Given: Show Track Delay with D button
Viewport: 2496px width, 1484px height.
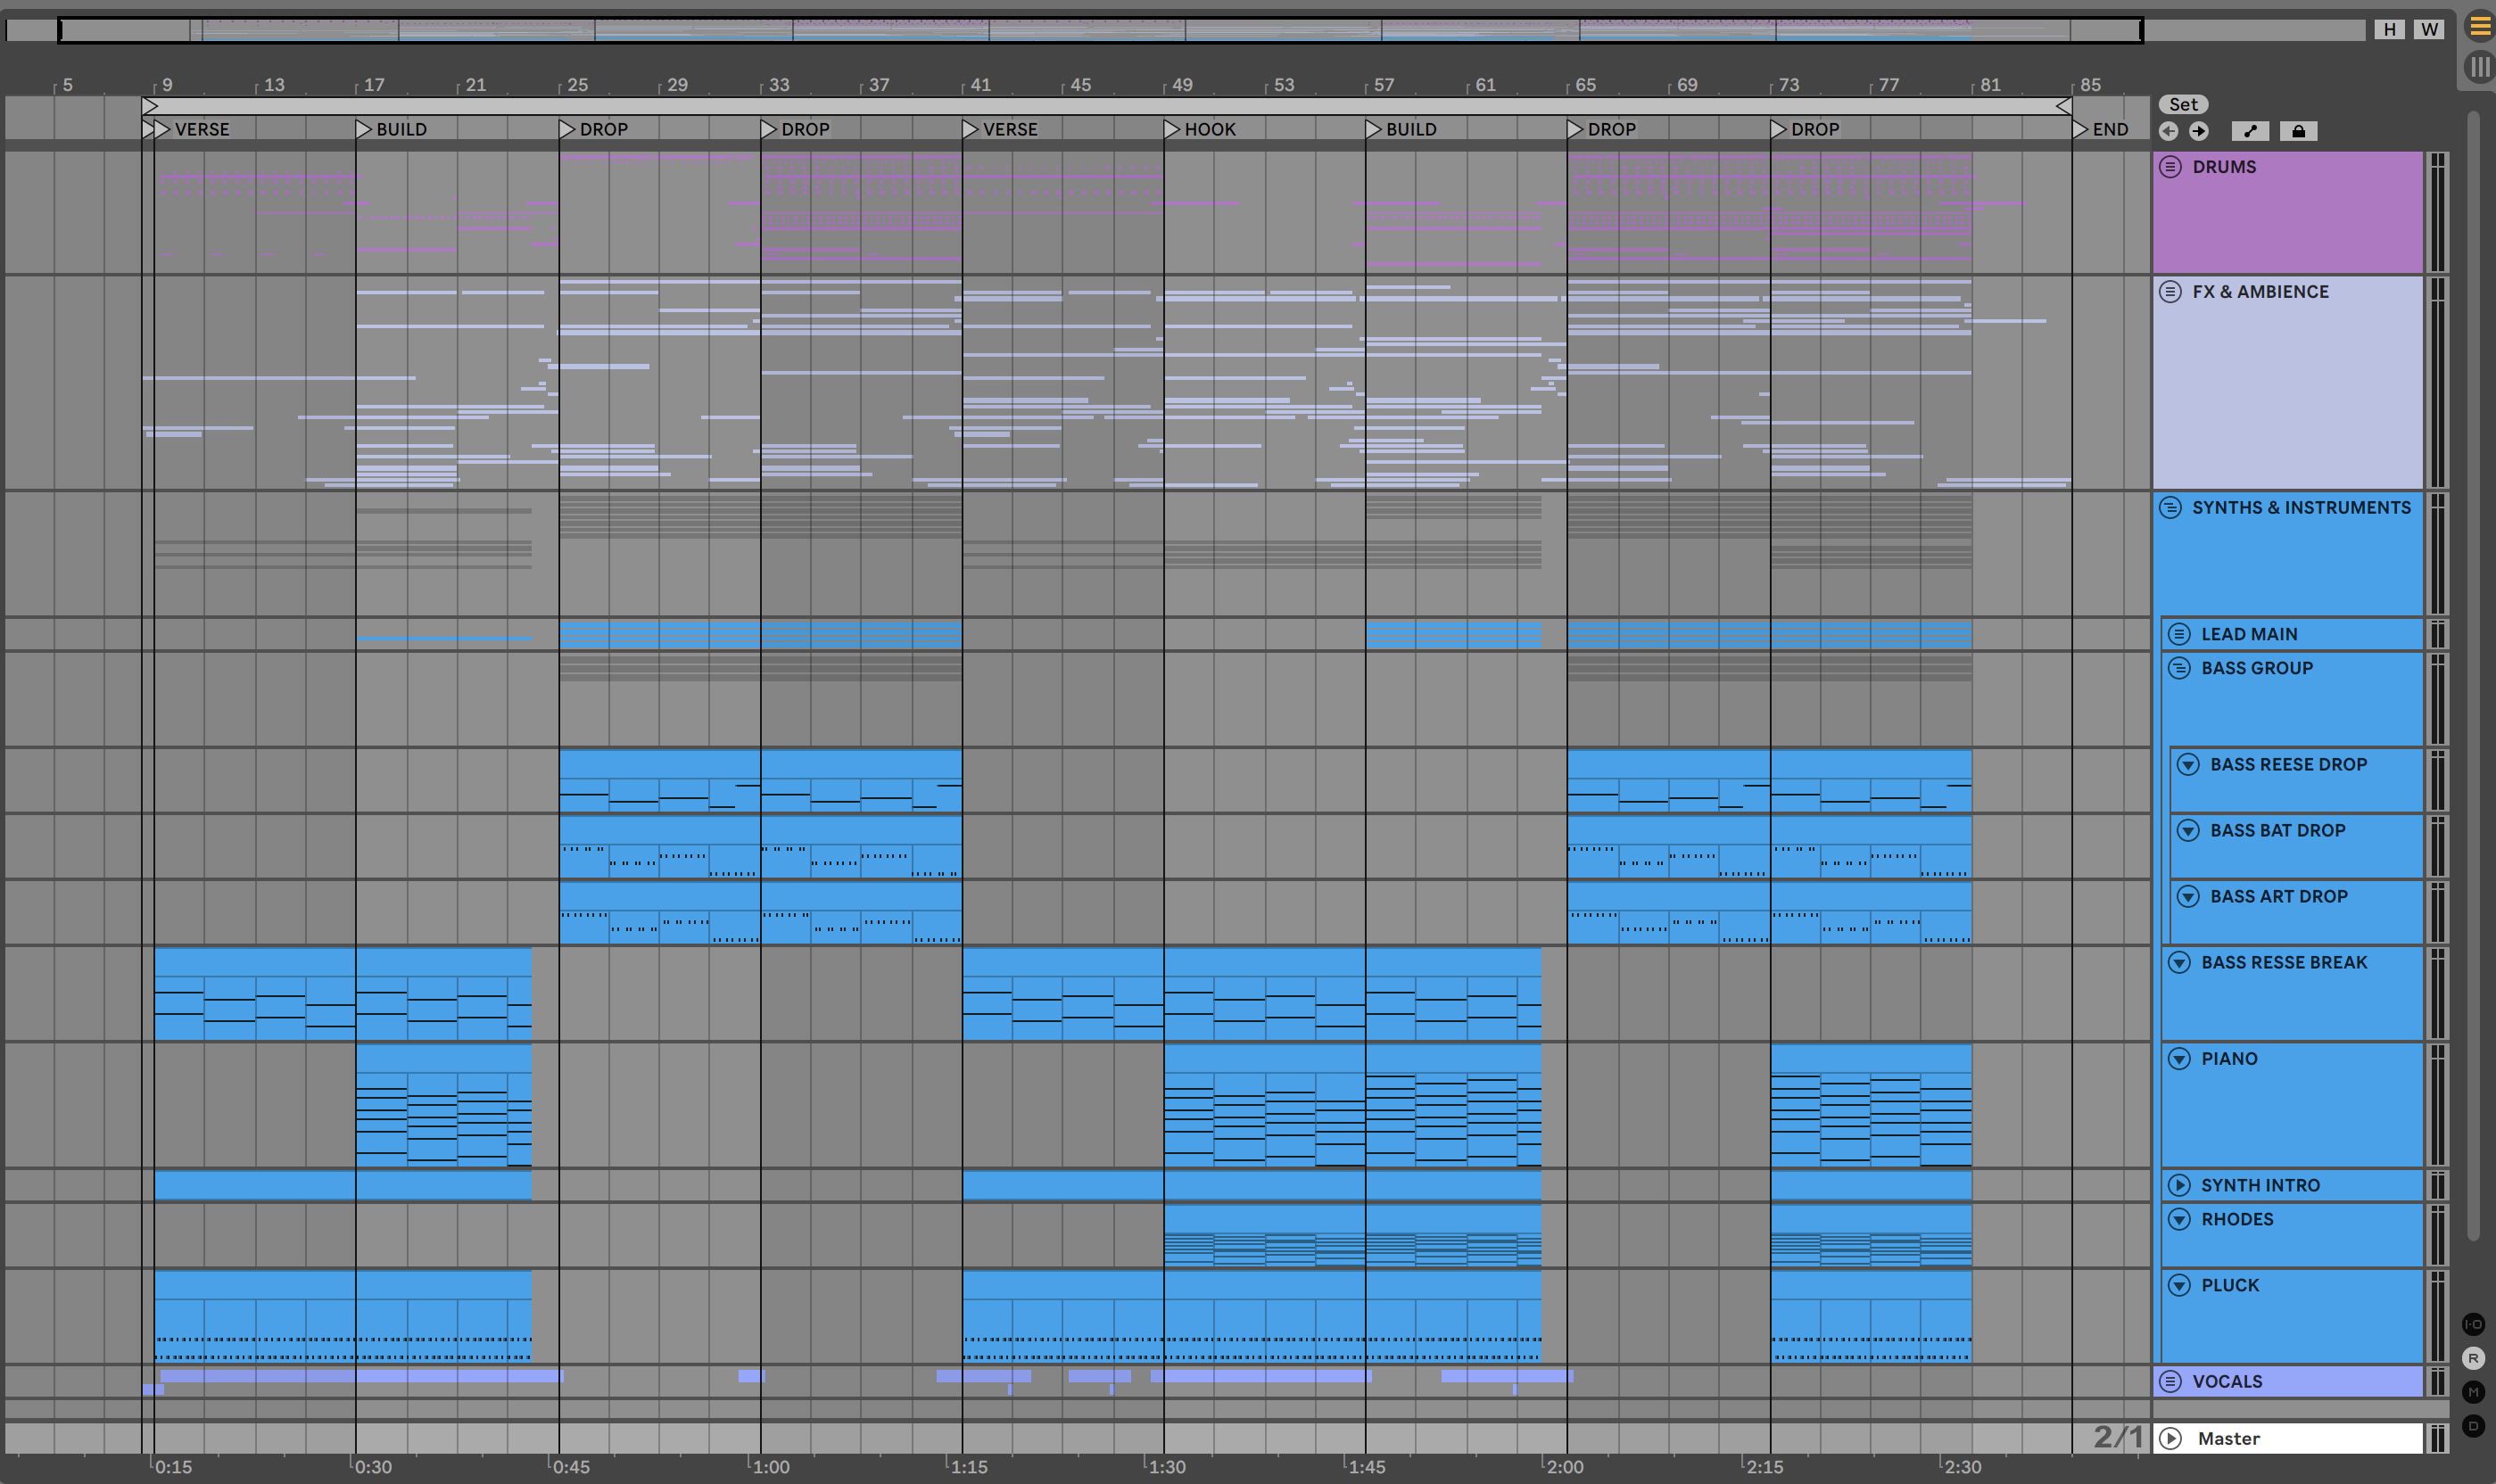Looking at the screenshot, I should coord(2473,1426).
